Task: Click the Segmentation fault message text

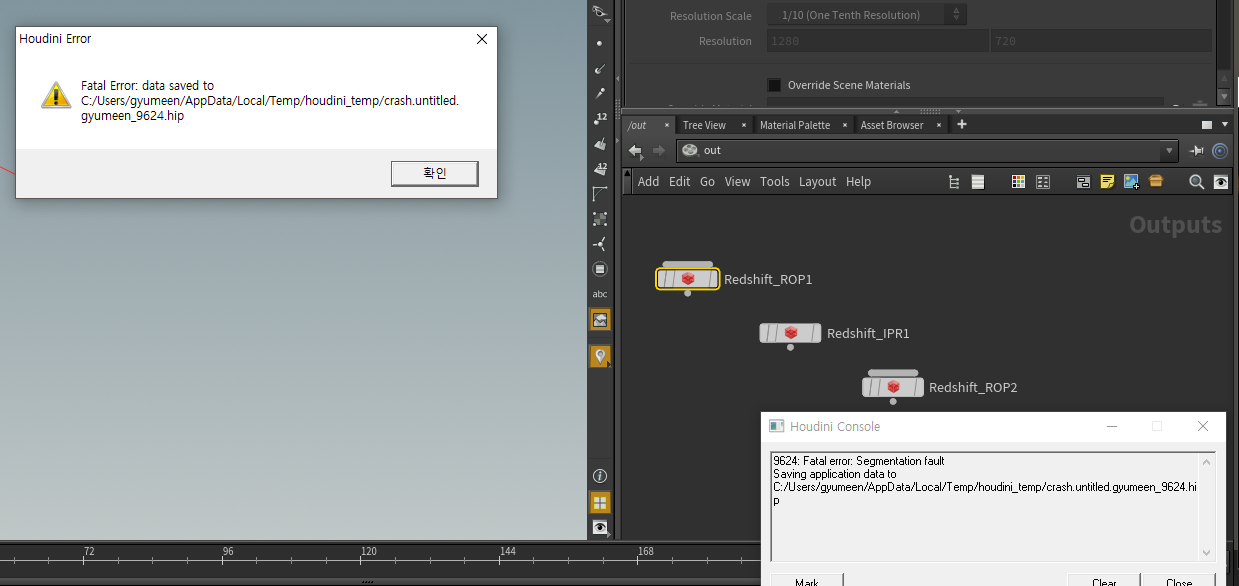Action: pyautogui.click(x=858, y=461)
